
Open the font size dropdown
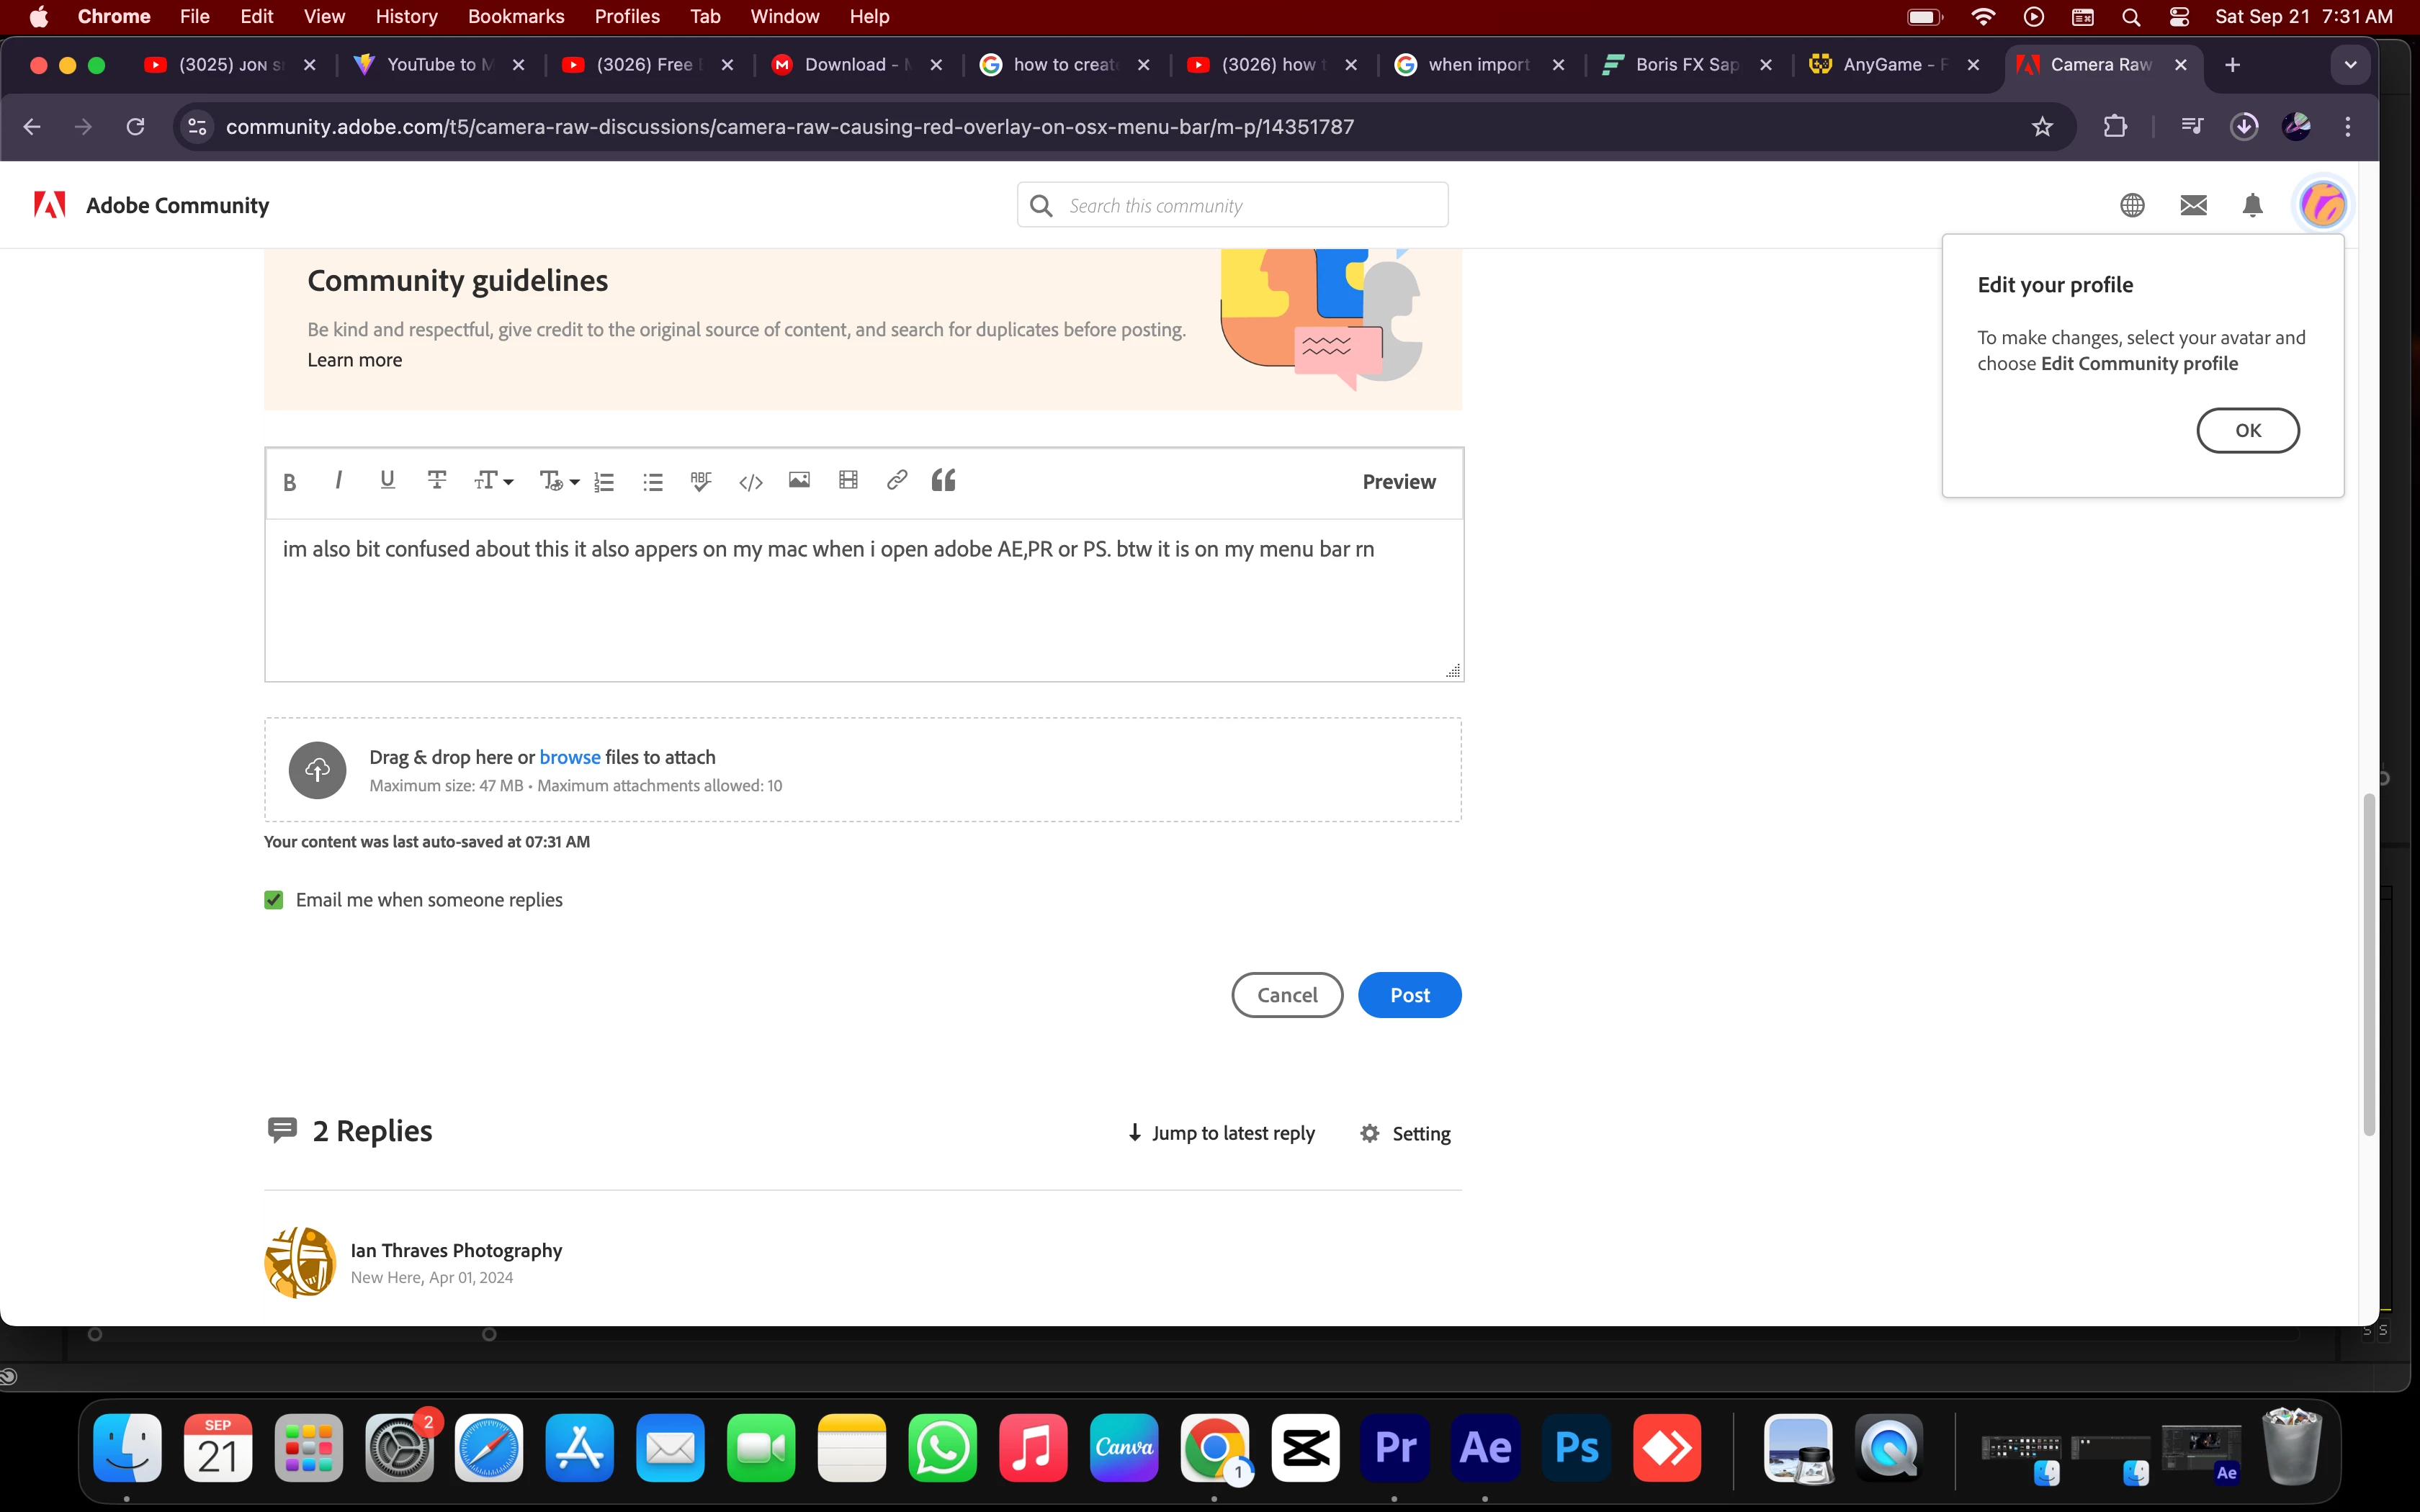tap(493, 482)
